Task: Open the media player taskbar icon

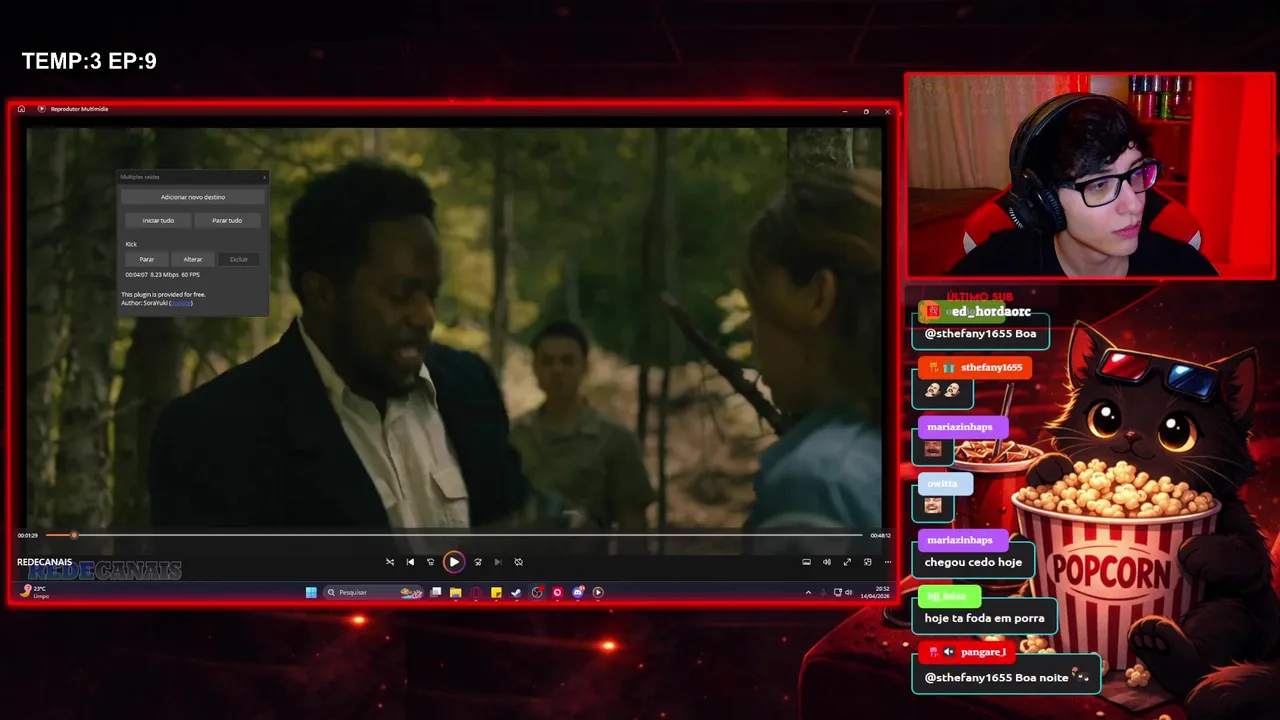Action: [x=598, y=592]
